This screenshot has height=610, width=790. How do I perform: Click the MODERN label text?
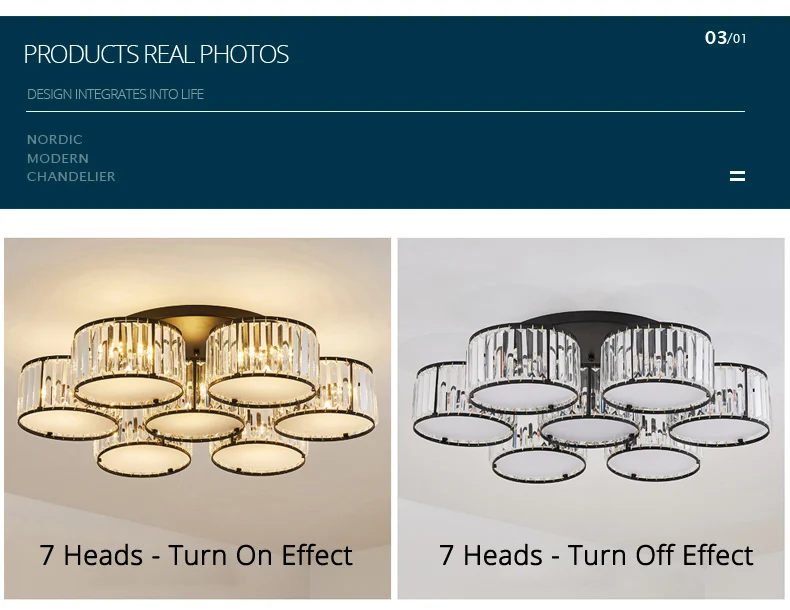[58, 158]
